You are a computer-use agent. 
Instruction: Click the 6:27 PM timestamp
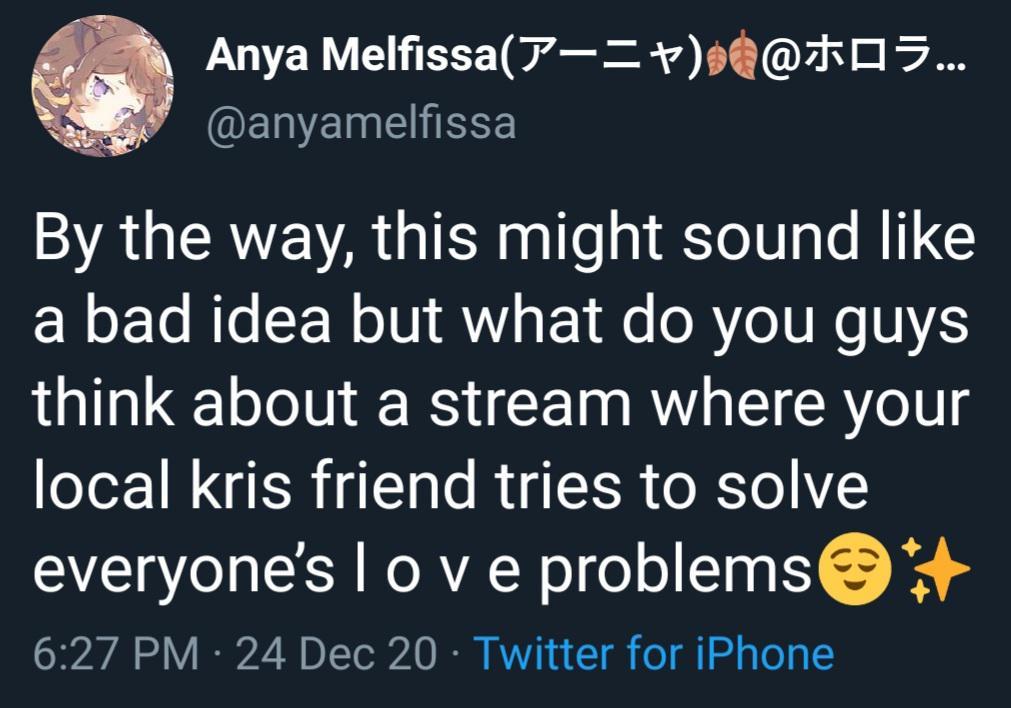coord(115,654)
